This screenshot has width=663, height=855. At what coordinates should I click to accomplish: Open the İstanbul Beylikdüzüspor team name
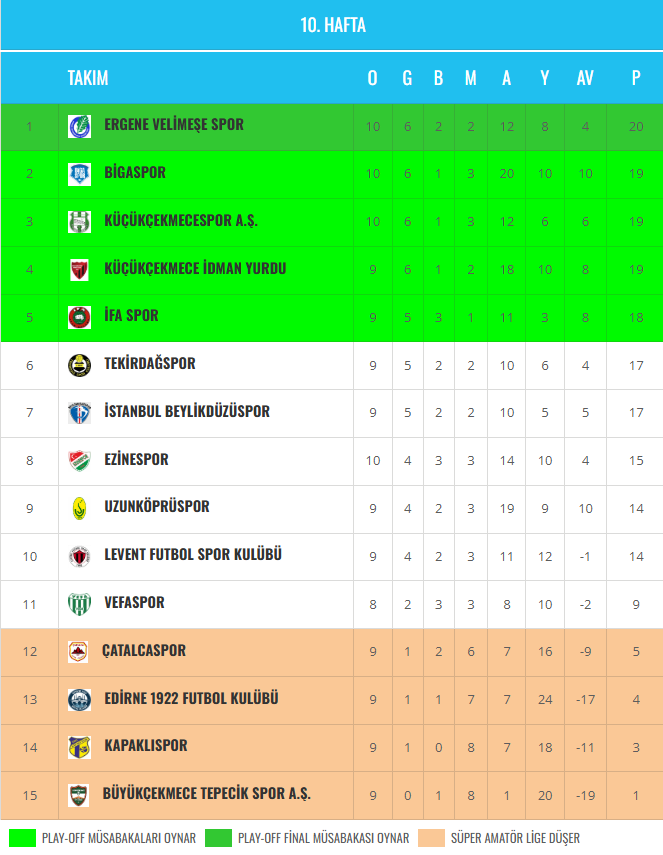(x=186, y=411)
